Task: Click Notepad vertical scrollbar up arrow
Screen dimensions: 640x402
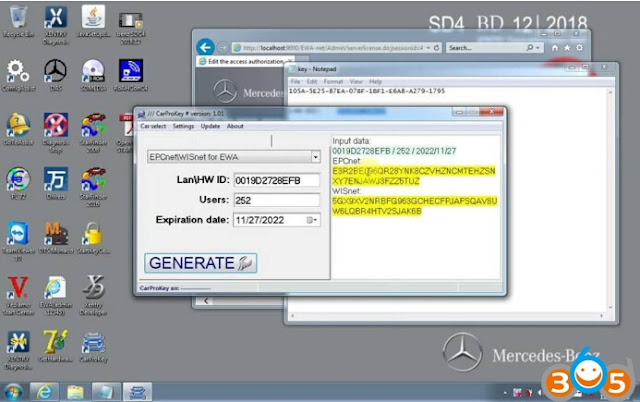Action: pyautogui.click(x=610, y=92)
